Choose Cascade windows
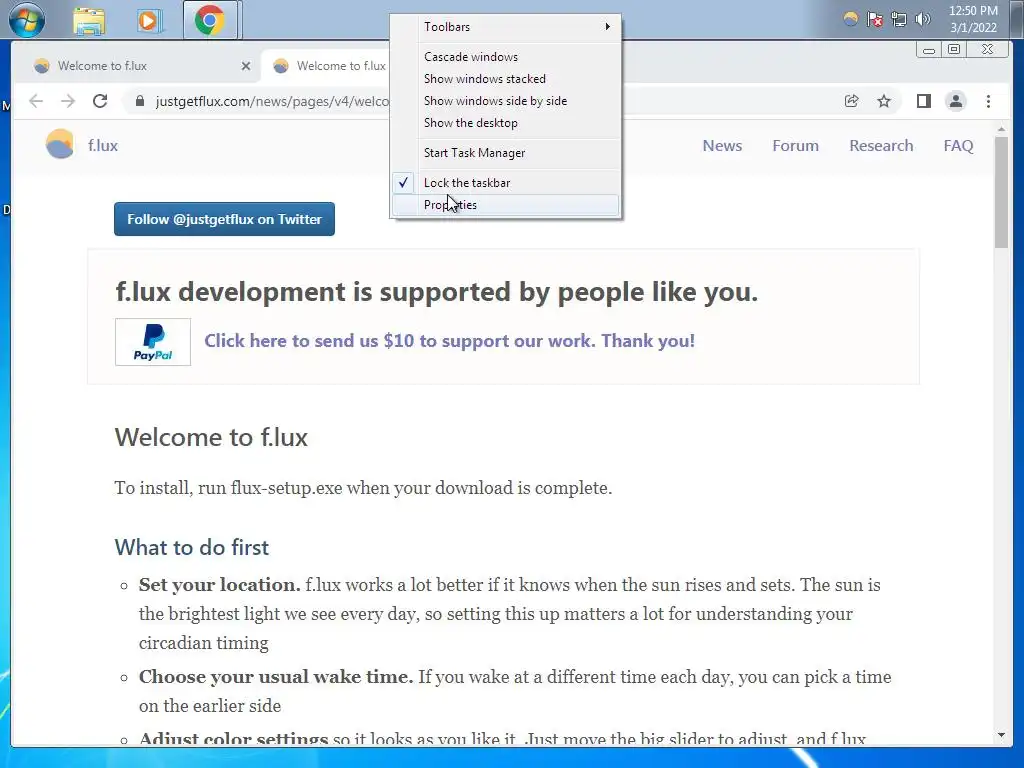This screenshot has height=768, width=1024. pos(506,57)
